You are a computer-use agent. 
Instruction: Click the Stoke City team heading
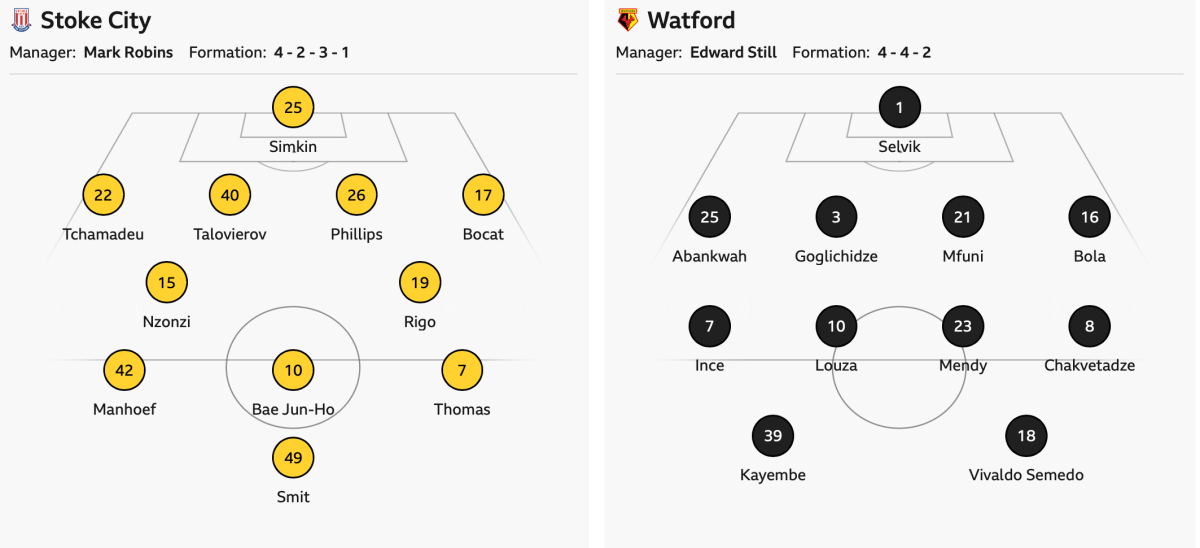click(96, 20)
